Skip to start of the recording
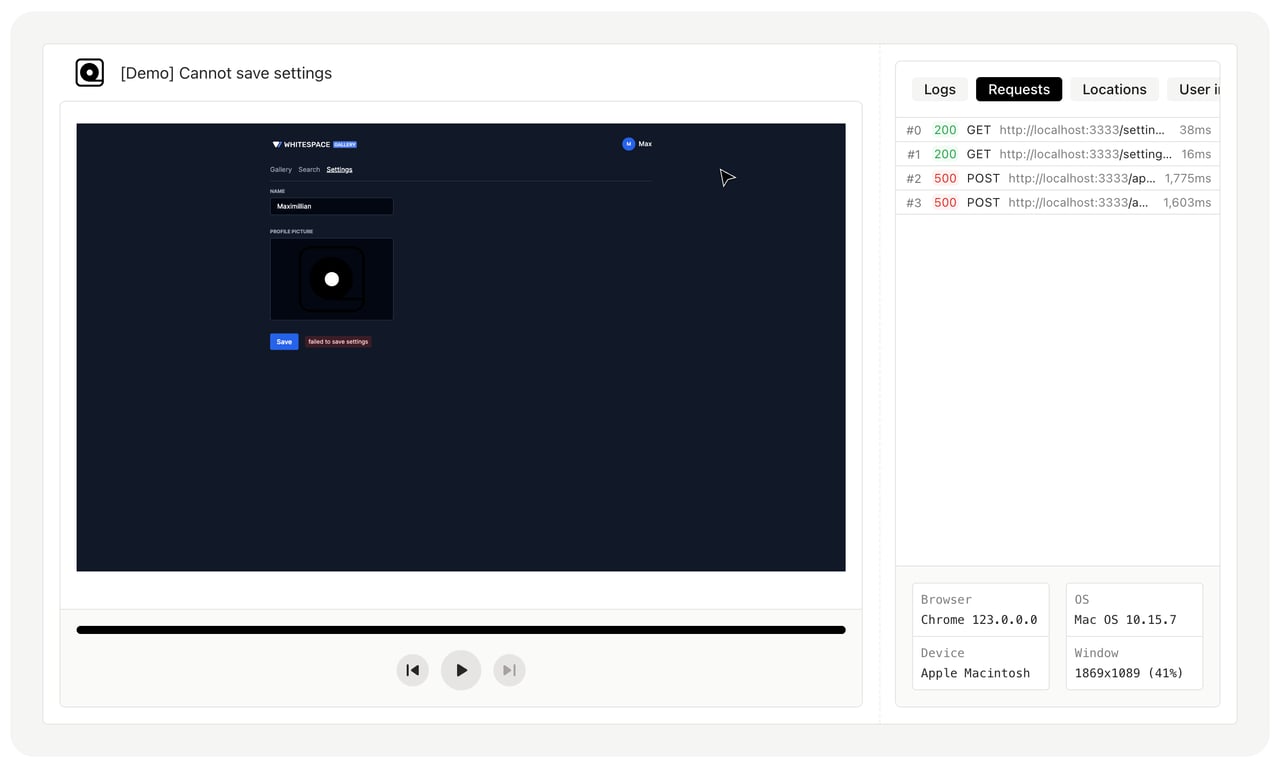Viewport: 1280px width, 768px height. pos(413,670)
